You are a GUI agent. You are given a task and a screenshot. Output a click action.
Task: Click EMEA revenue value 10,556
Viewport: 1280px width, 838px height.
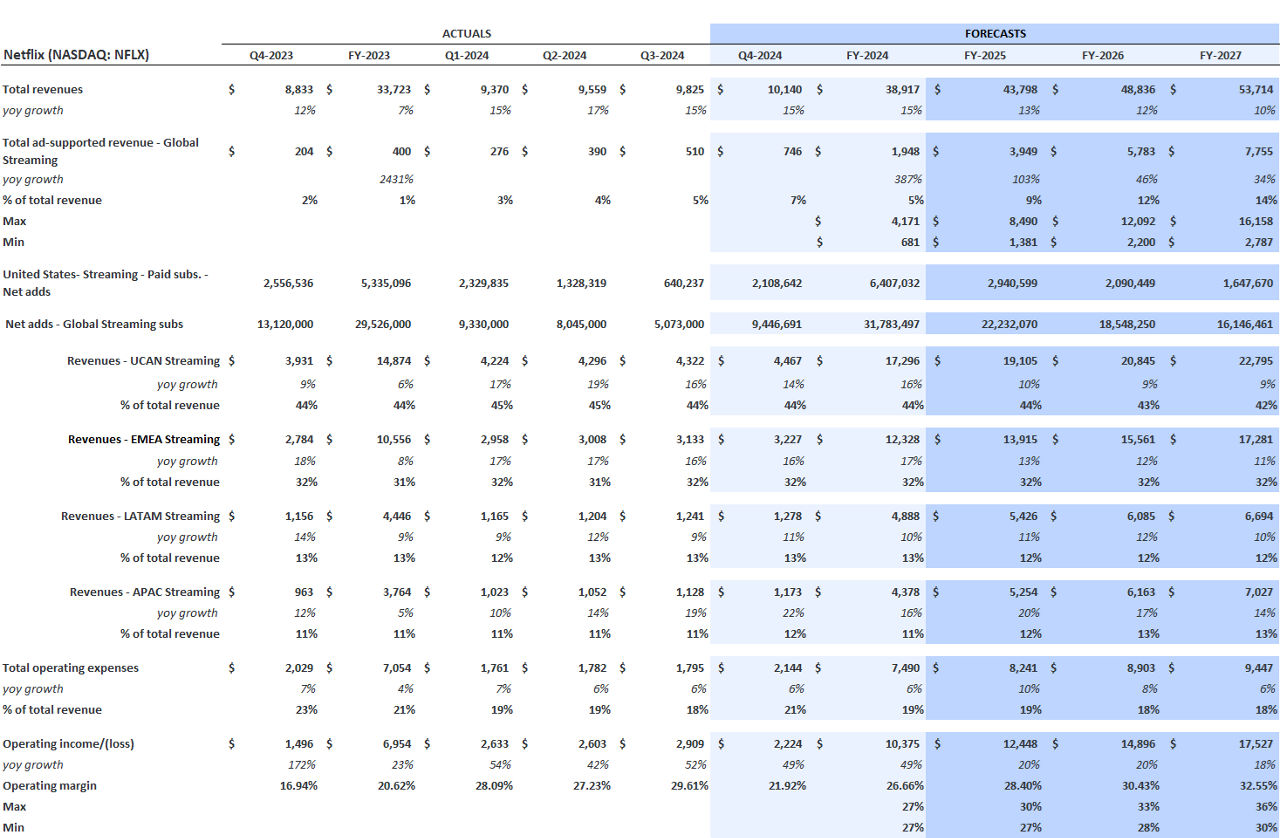[394, 439]
